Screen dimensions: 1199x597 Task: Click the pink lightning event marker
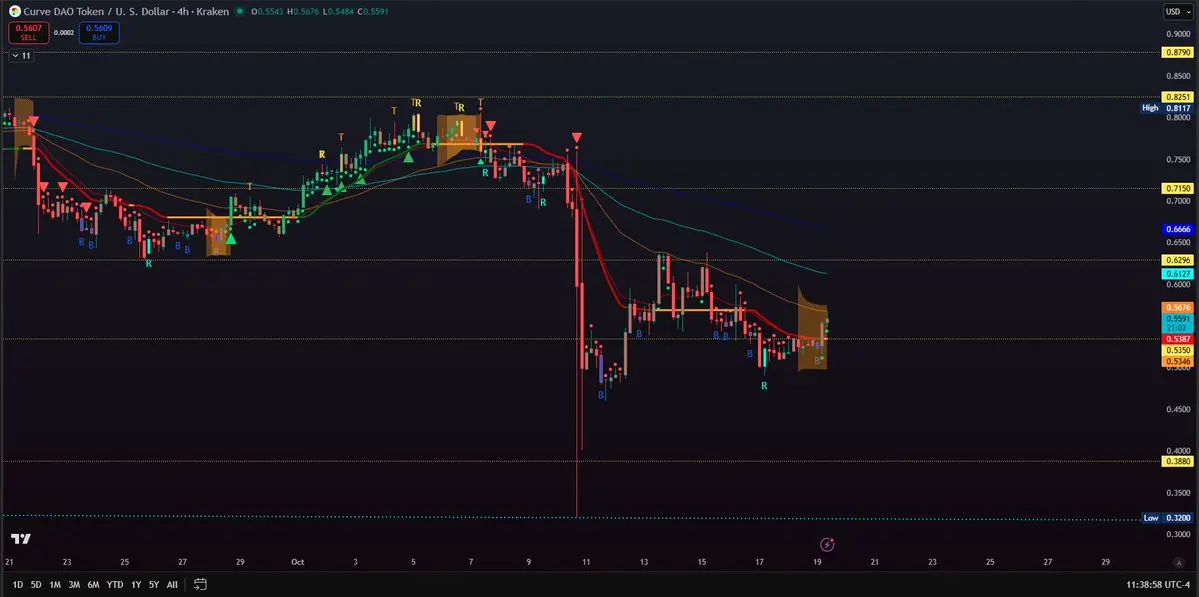(827, 544)
